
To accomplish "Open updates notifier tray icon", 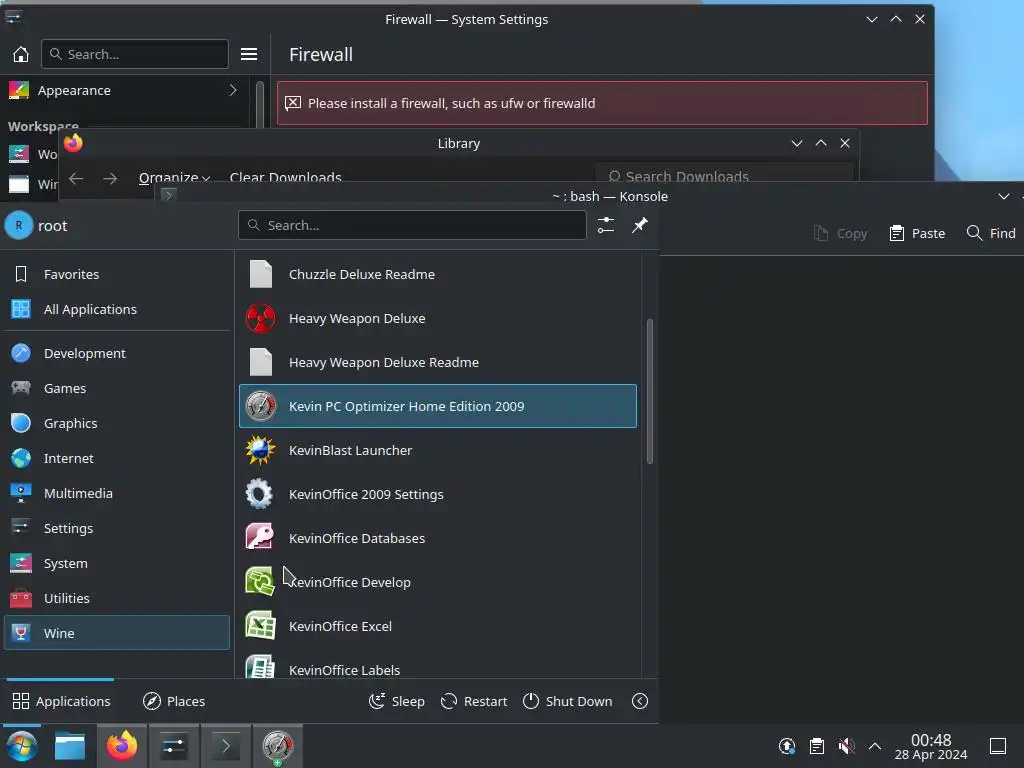I will point(787,746).
